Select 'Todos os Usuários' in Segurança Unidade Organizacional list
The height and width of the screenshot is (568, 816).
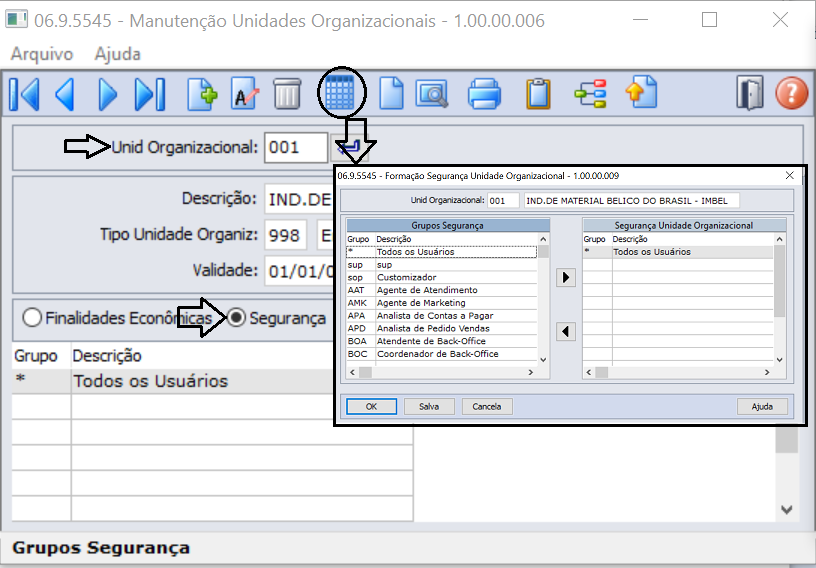(679, 252)
